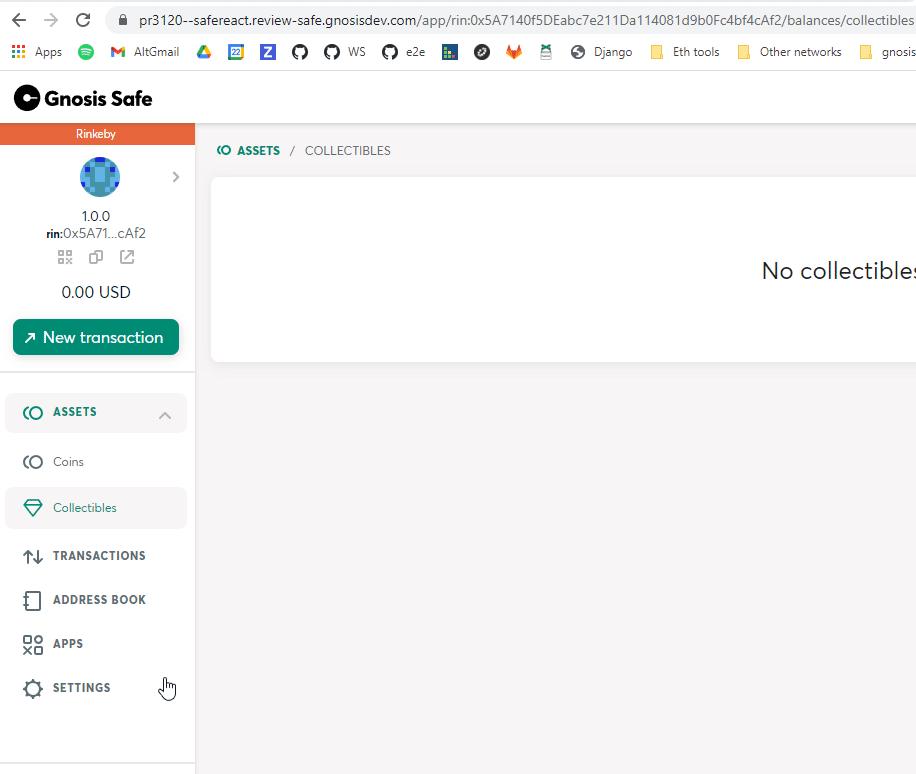Expand the Safe list with the chevron
The height and width of the screenshot is (774, 916).
[176, 177]
